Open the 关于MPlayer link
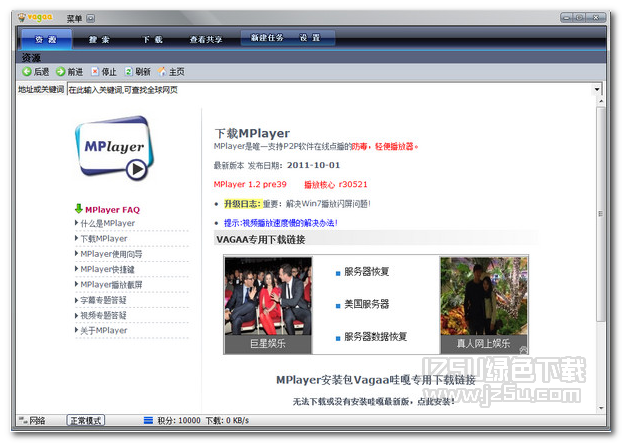The height and width of the screenshot is (443, 622). [x=104, y=331]
